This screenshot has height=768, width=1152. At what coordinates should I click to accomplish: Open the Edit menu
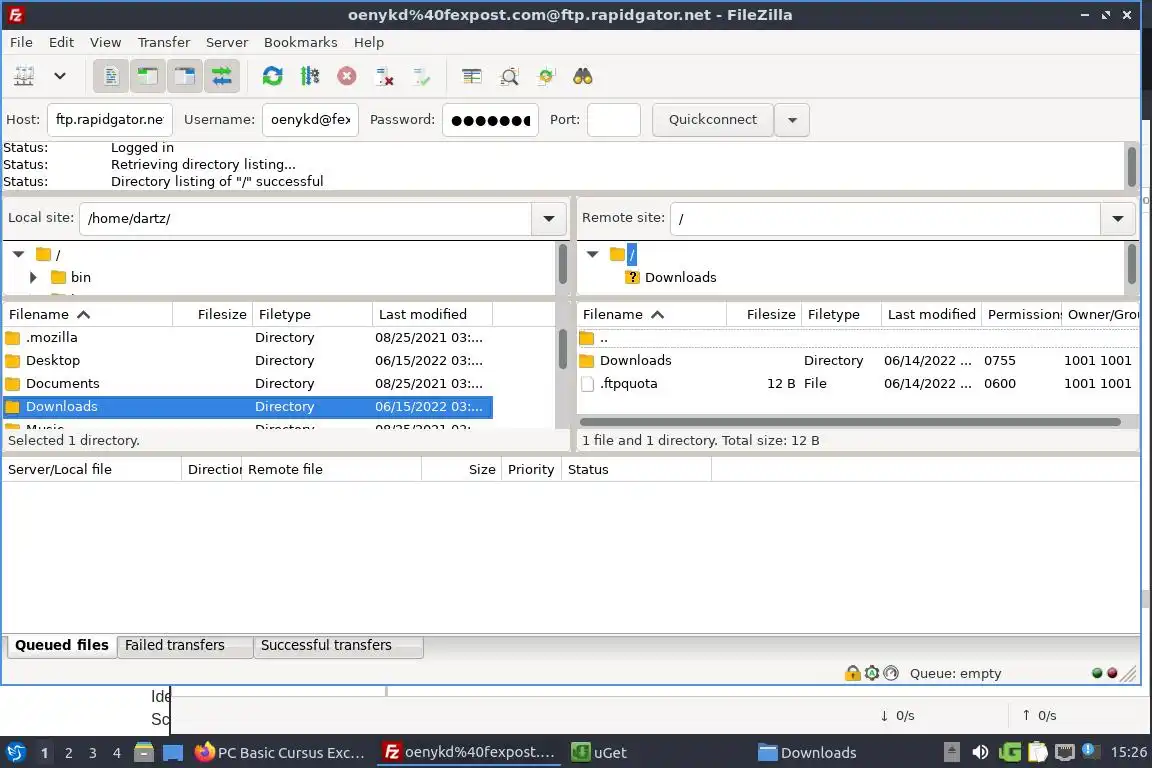(x=61, y=43)
